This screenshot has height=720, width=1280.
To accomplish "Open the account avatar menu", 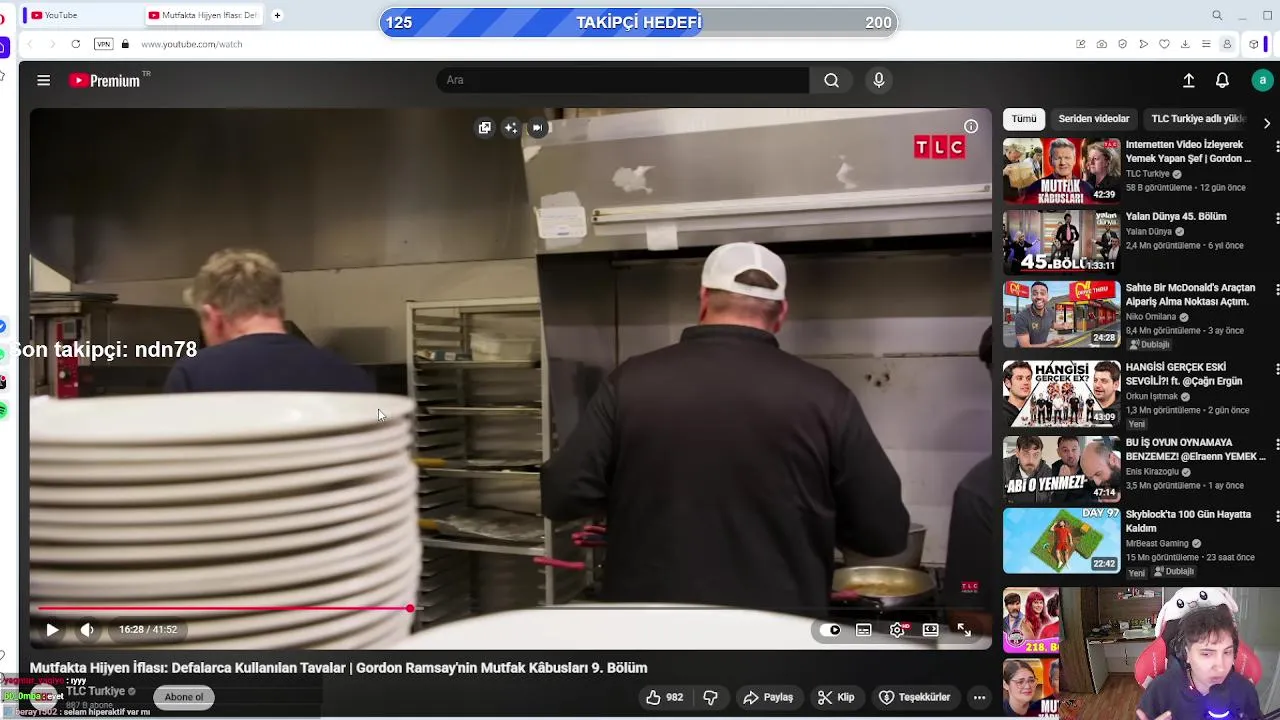I will click(1262, 80).
